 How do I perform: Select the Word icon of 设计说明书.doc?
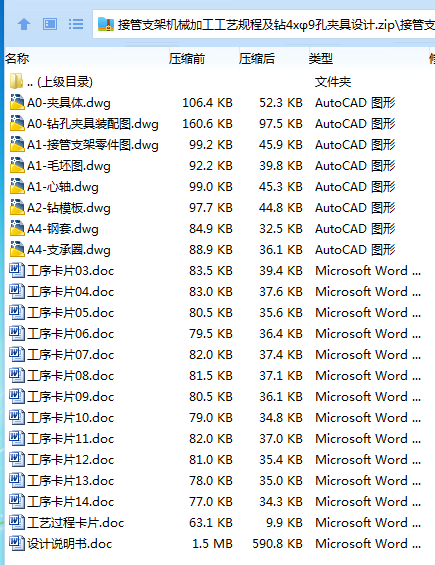[17, 543]
